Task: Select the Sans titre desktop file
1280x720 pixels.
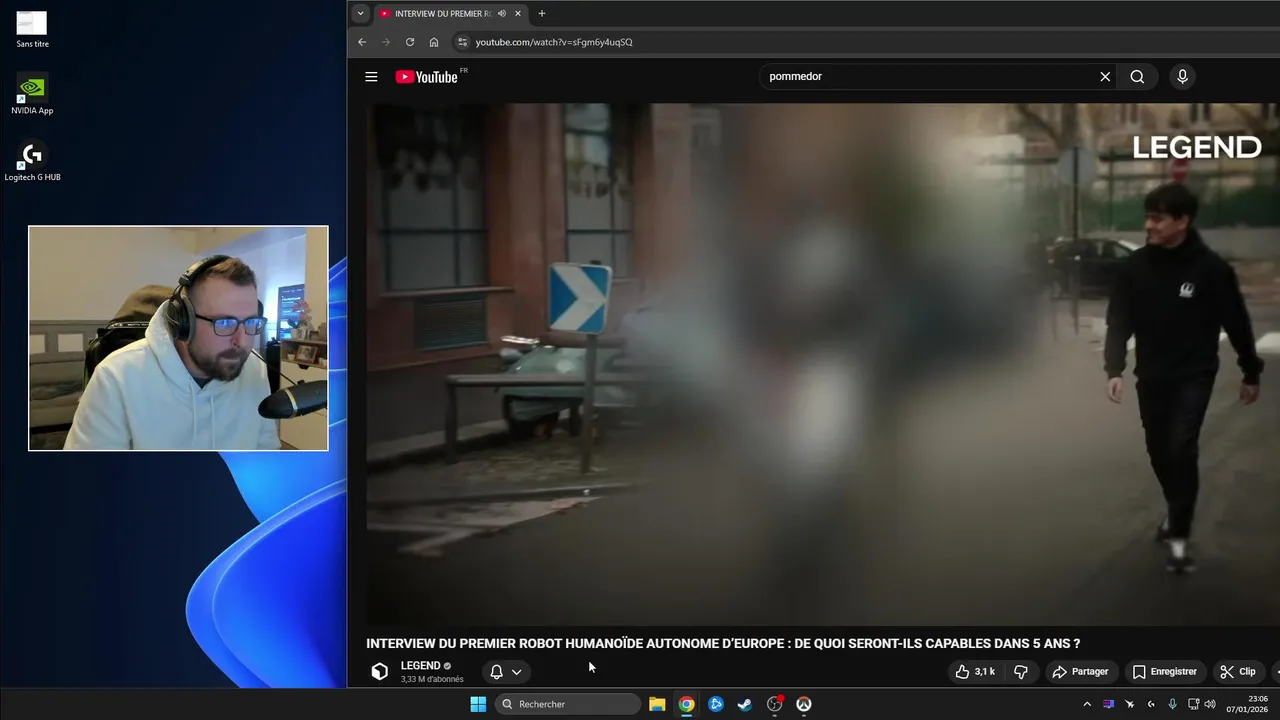Action: click(x=32, y=29)
